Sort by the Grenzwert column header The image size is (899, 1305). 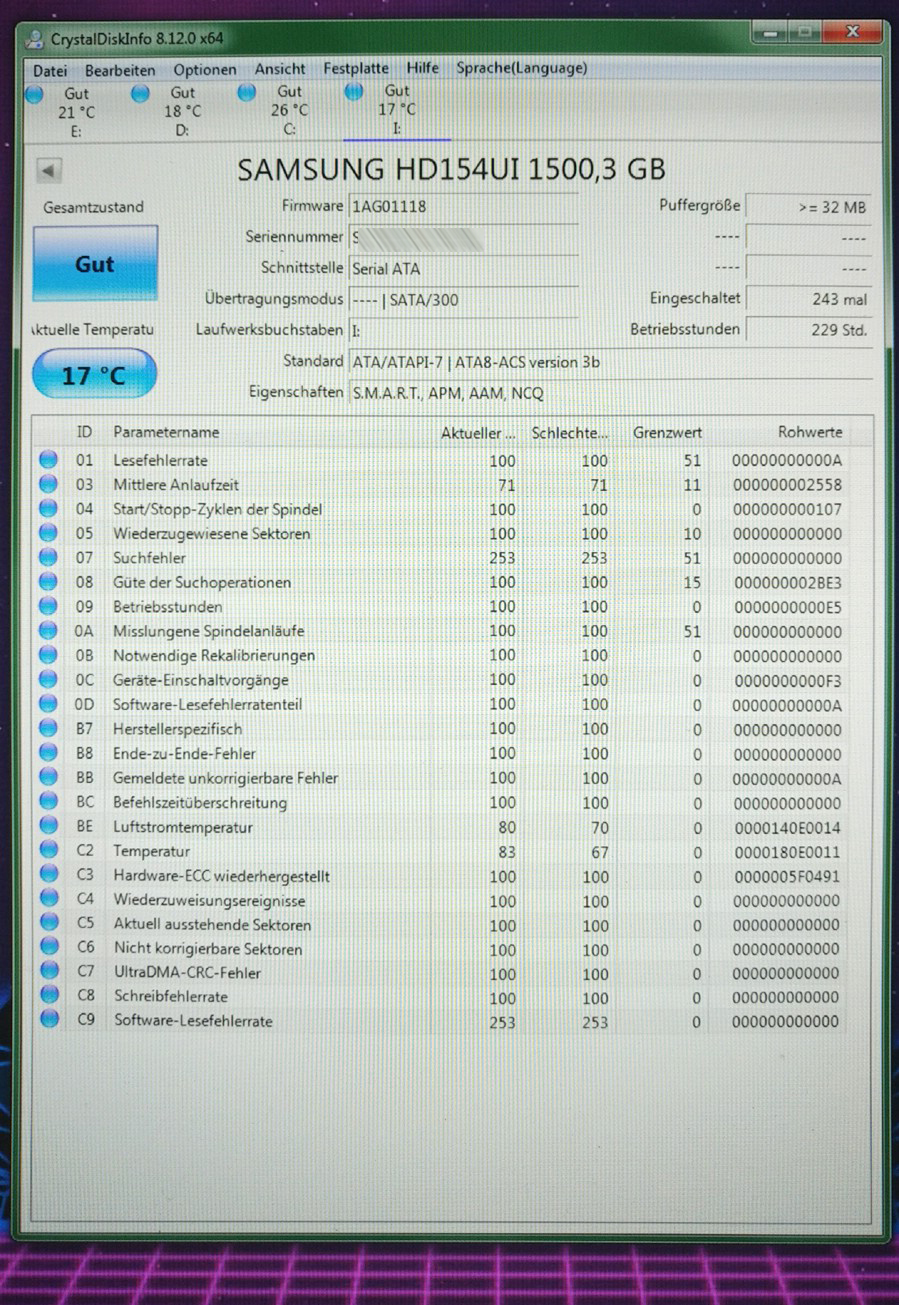coord(667,433)
